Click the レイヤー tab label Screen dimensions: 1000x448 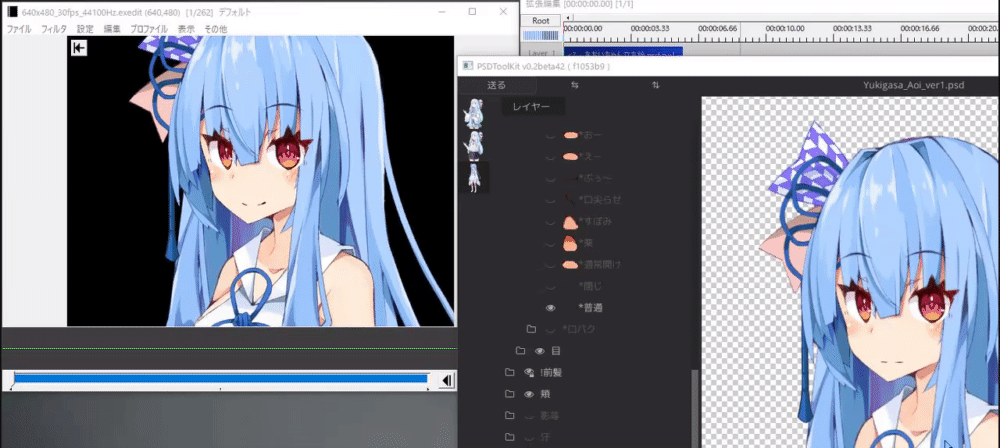tap(531, 107)
